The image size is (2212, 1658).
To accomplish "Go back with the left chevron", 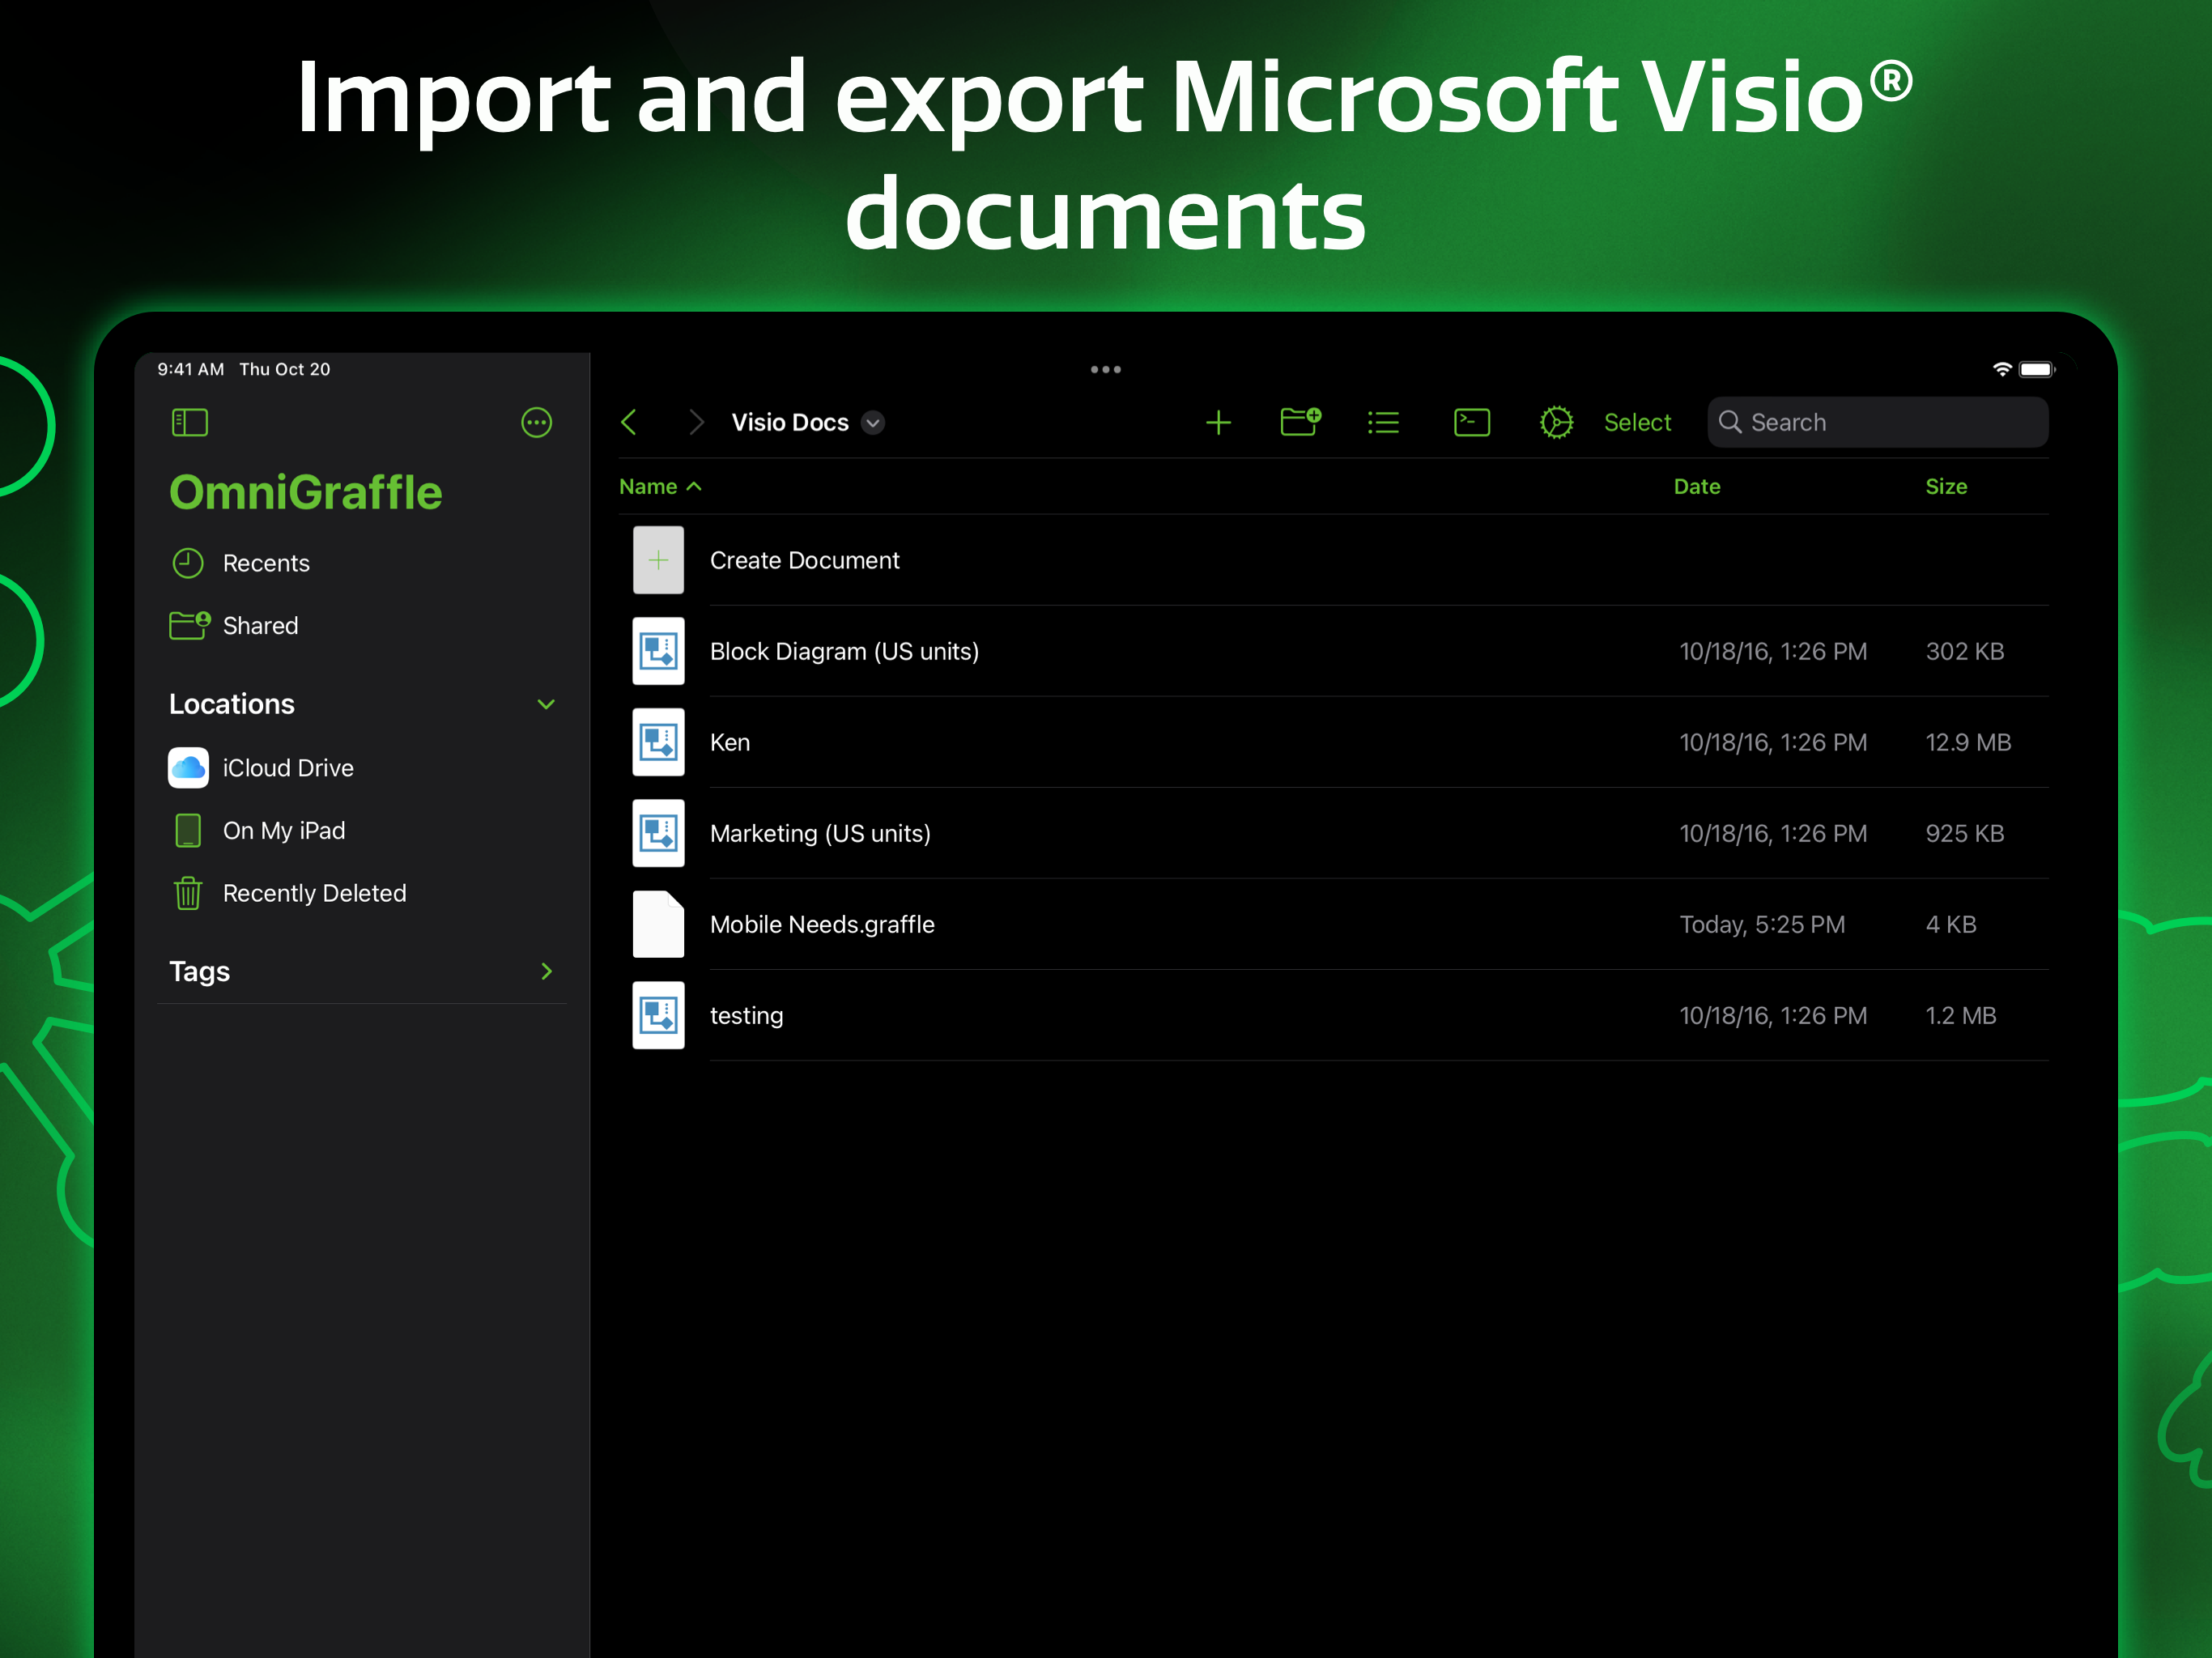I will click(x=629, y=423).
